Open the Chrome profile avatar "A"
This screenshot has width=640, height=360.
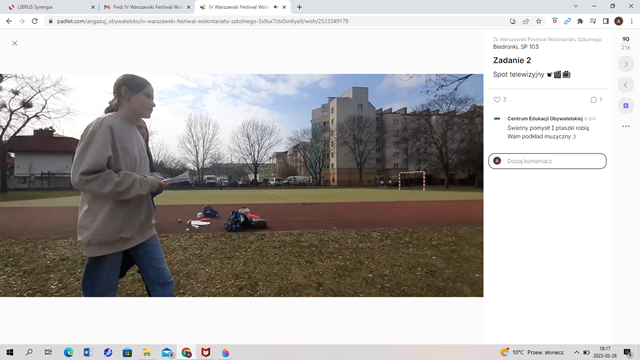pos(619,21)
